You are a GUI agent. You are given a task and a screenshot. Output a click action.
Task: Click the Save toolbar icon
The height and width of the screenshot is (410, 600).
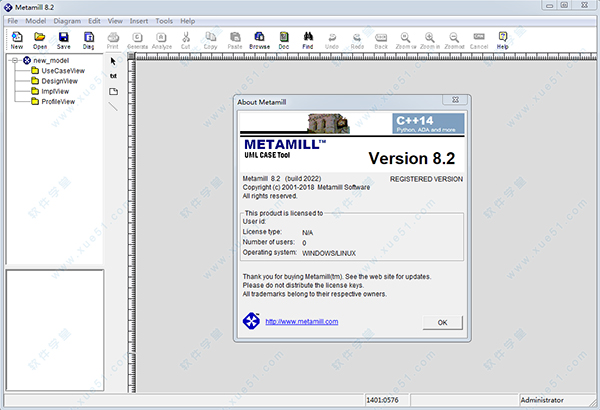(64, 40)
